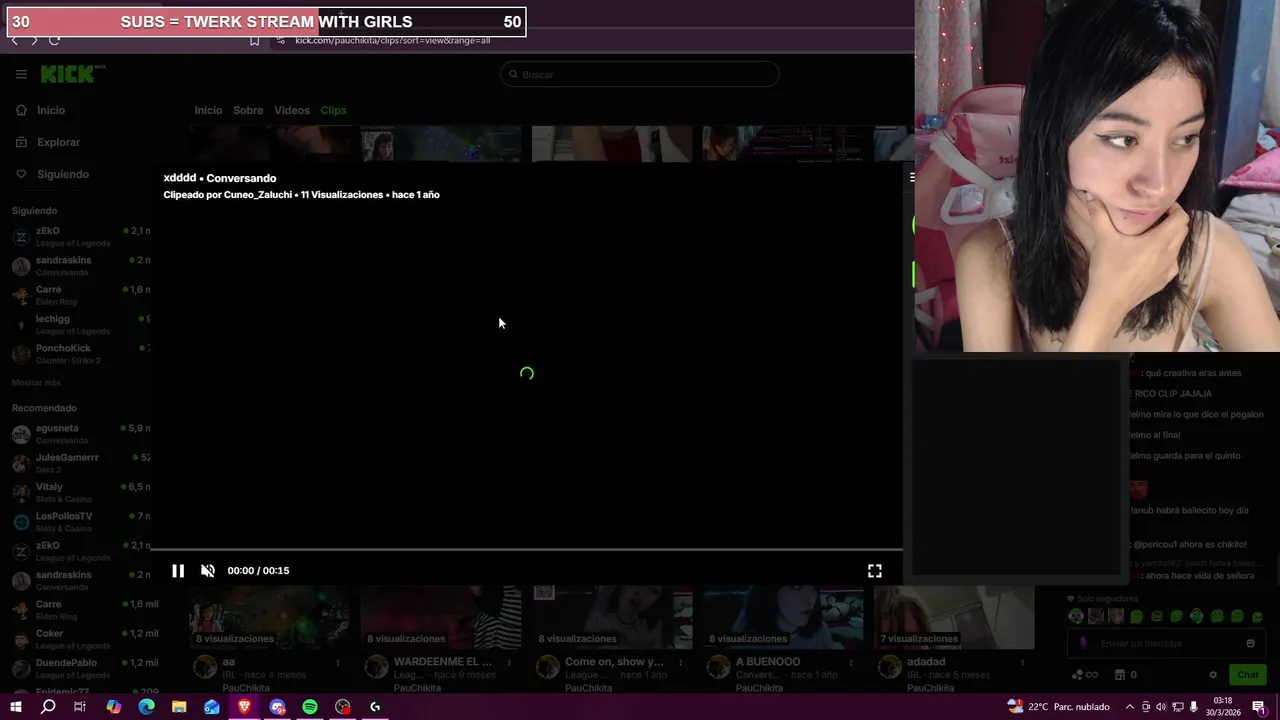Switch to Brave browser on taskbar
1280x720 pixels.
coord(244,707)
